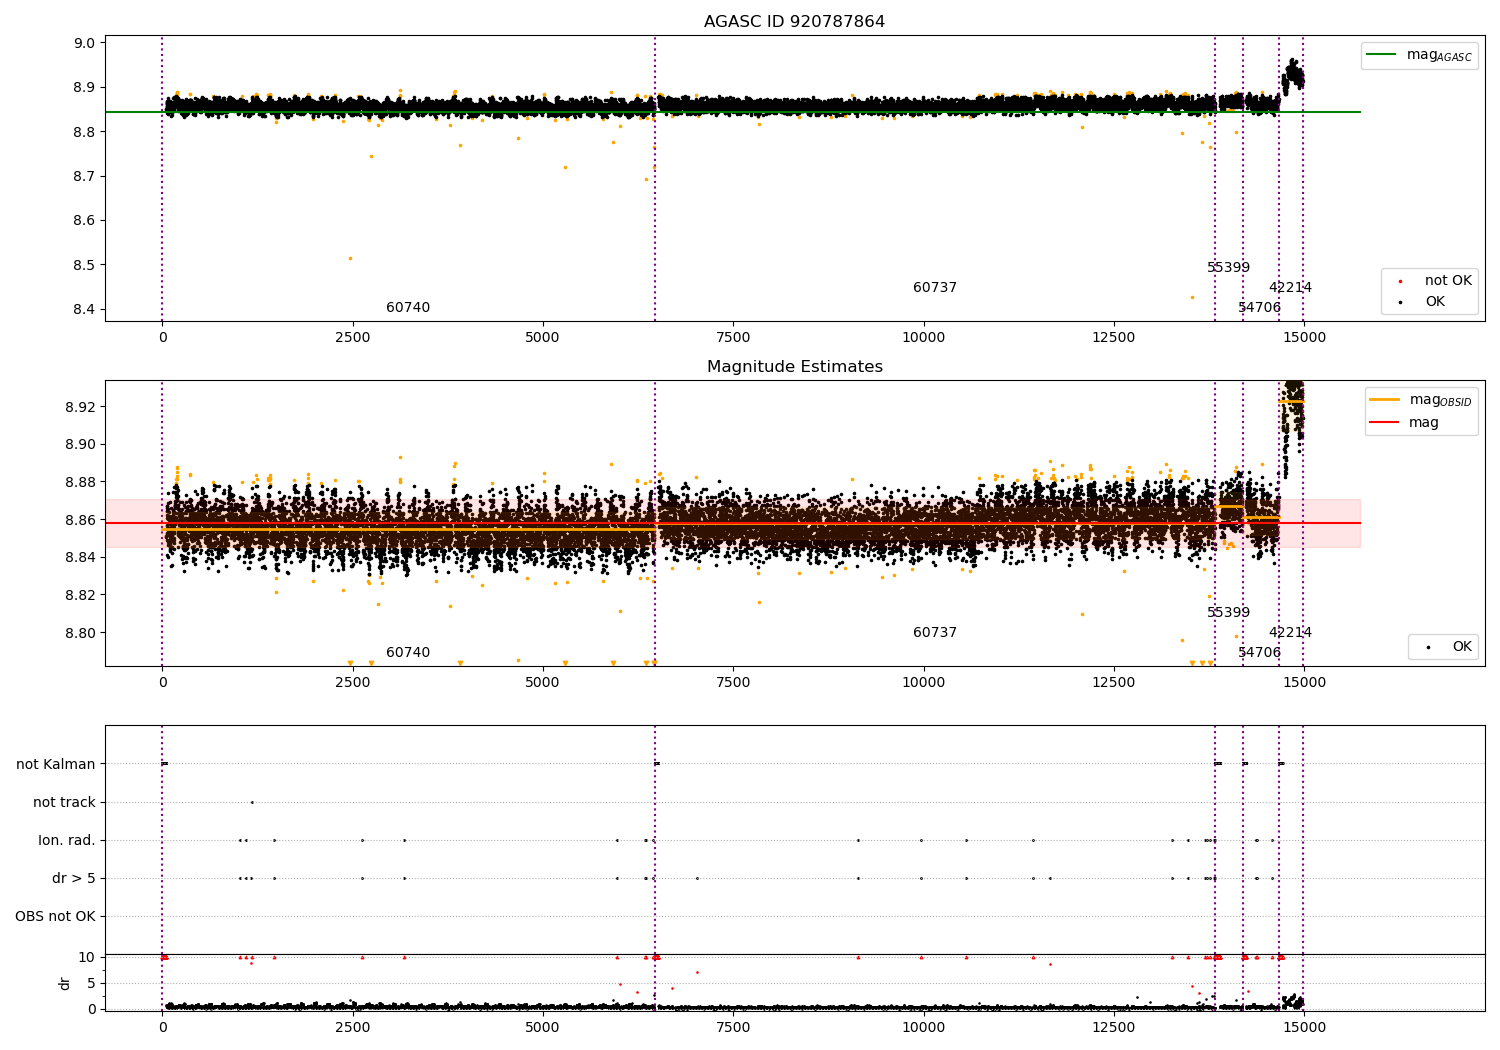Click obsid label 55399 in Magnitude Estimates plot
Screen dimensions: 1500x1050
point(1228,613)
